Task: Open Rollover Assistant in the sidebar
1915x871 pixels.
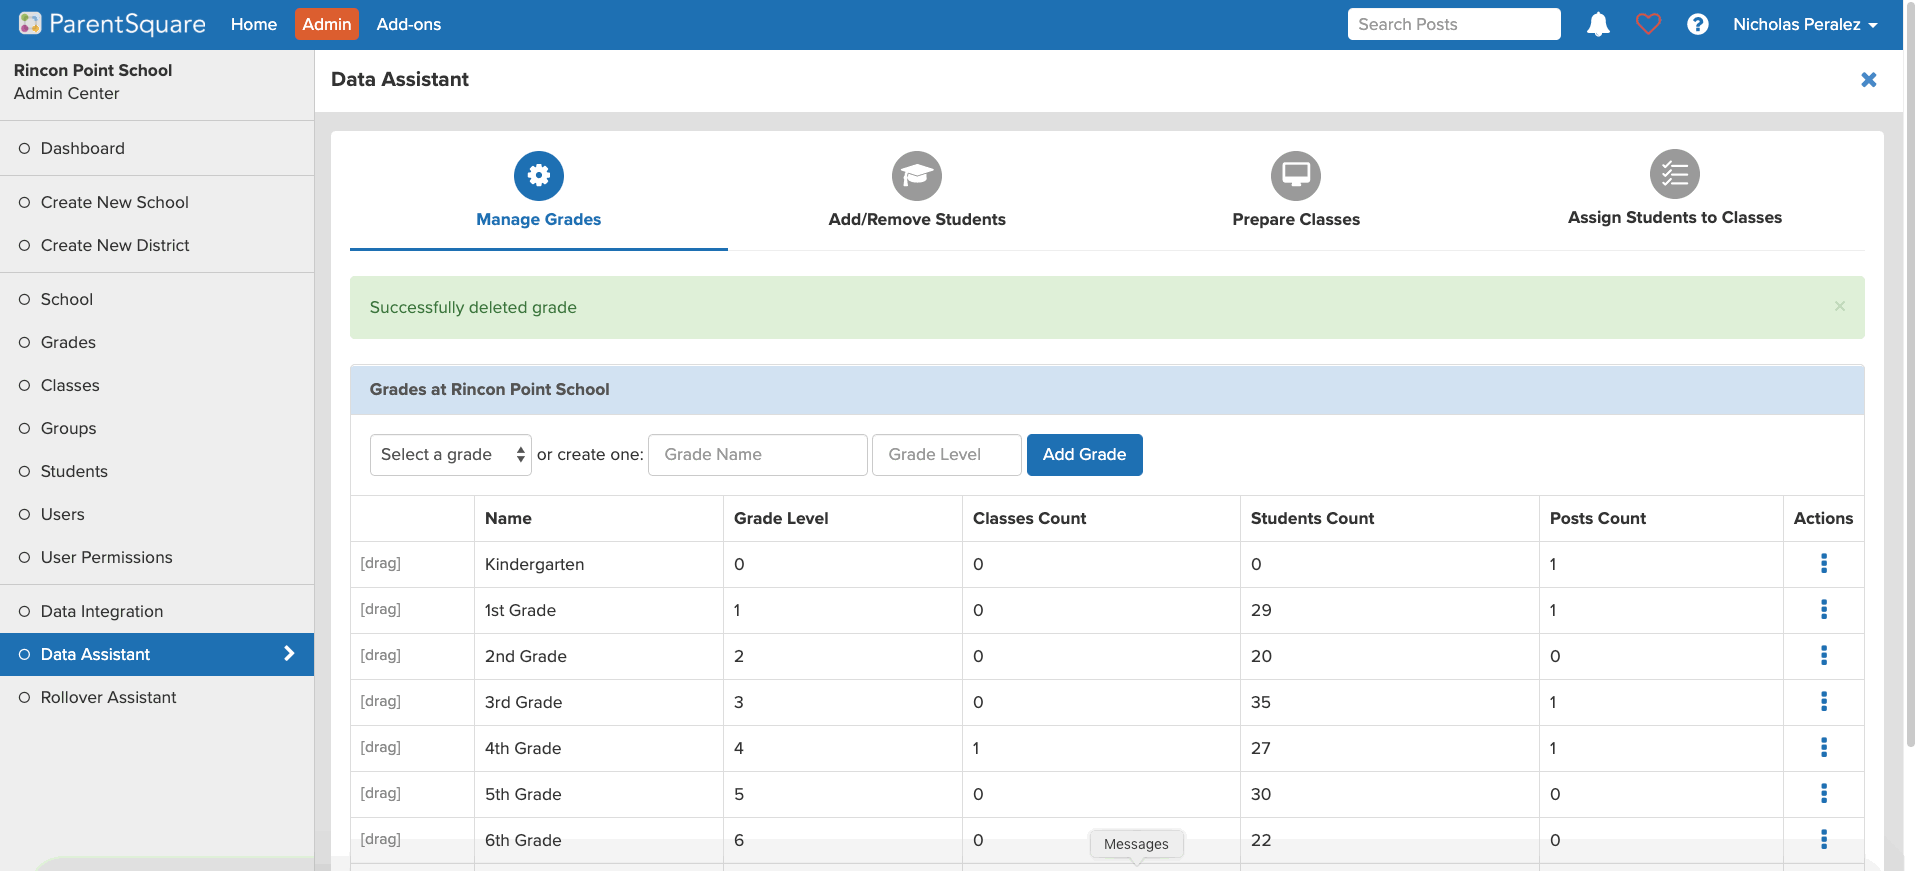Action: point(157,697)
